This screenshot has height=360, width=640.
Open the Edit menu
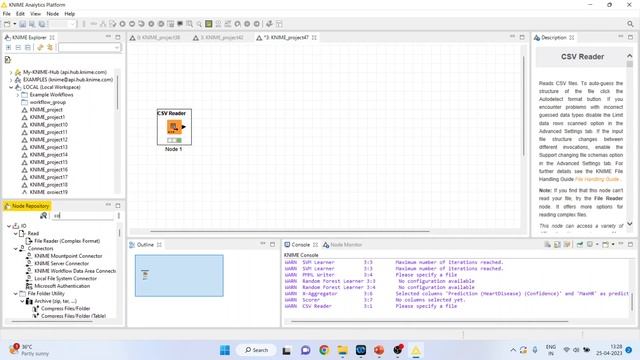[x=20, y=13]
